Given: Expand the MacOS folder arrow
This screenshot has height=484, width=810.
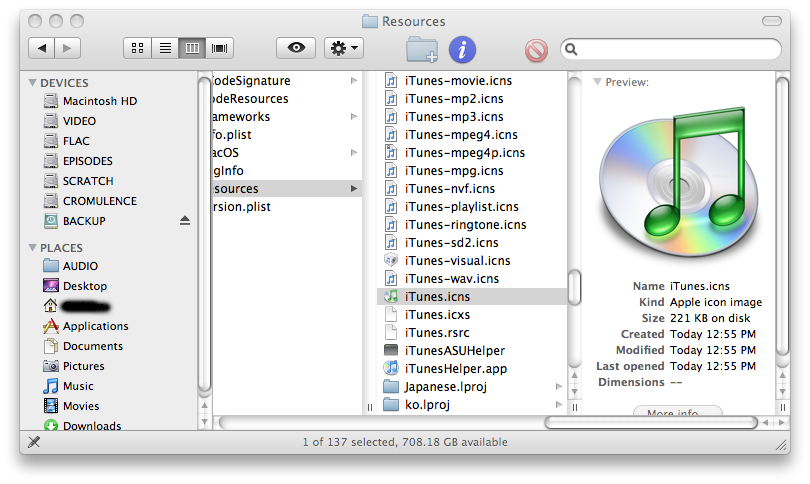Looking at the screenshot, I should coord(354,152).
